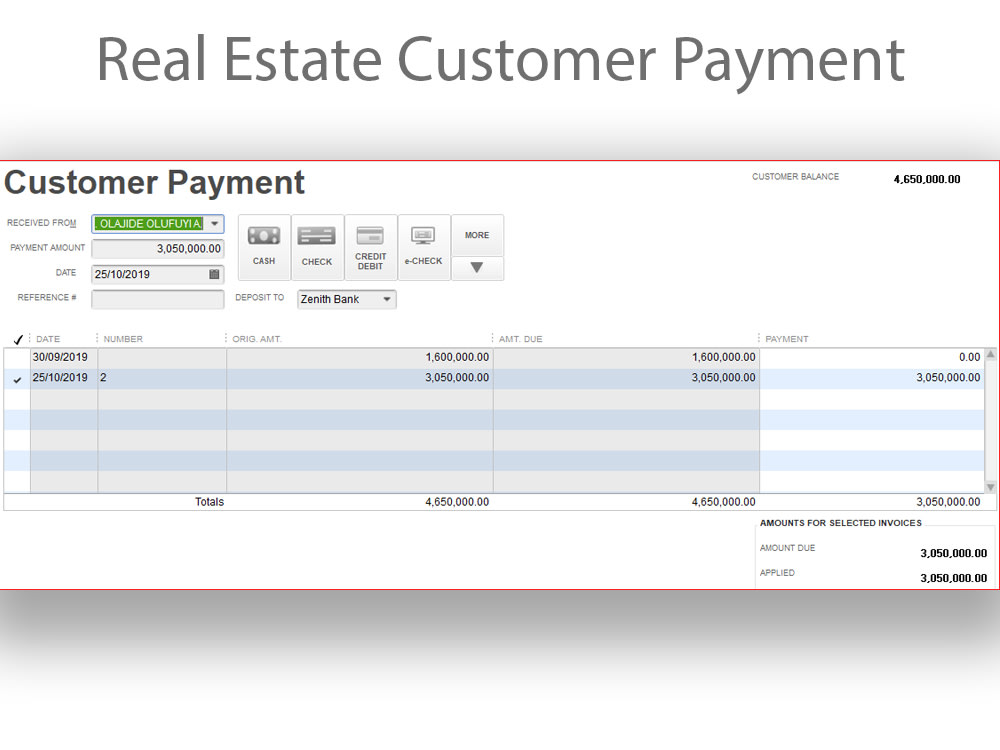
Task: Open the calendar icon next to Date
Action: pyautogui.click(x=214, y=273)
